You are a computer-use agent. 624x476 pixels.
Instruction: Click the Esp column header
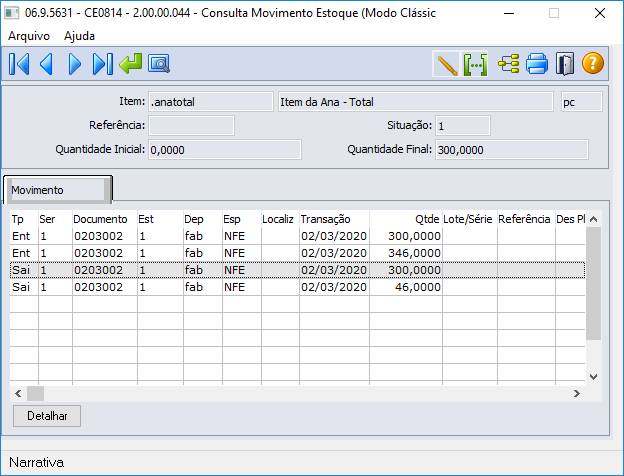coord(242,219)
